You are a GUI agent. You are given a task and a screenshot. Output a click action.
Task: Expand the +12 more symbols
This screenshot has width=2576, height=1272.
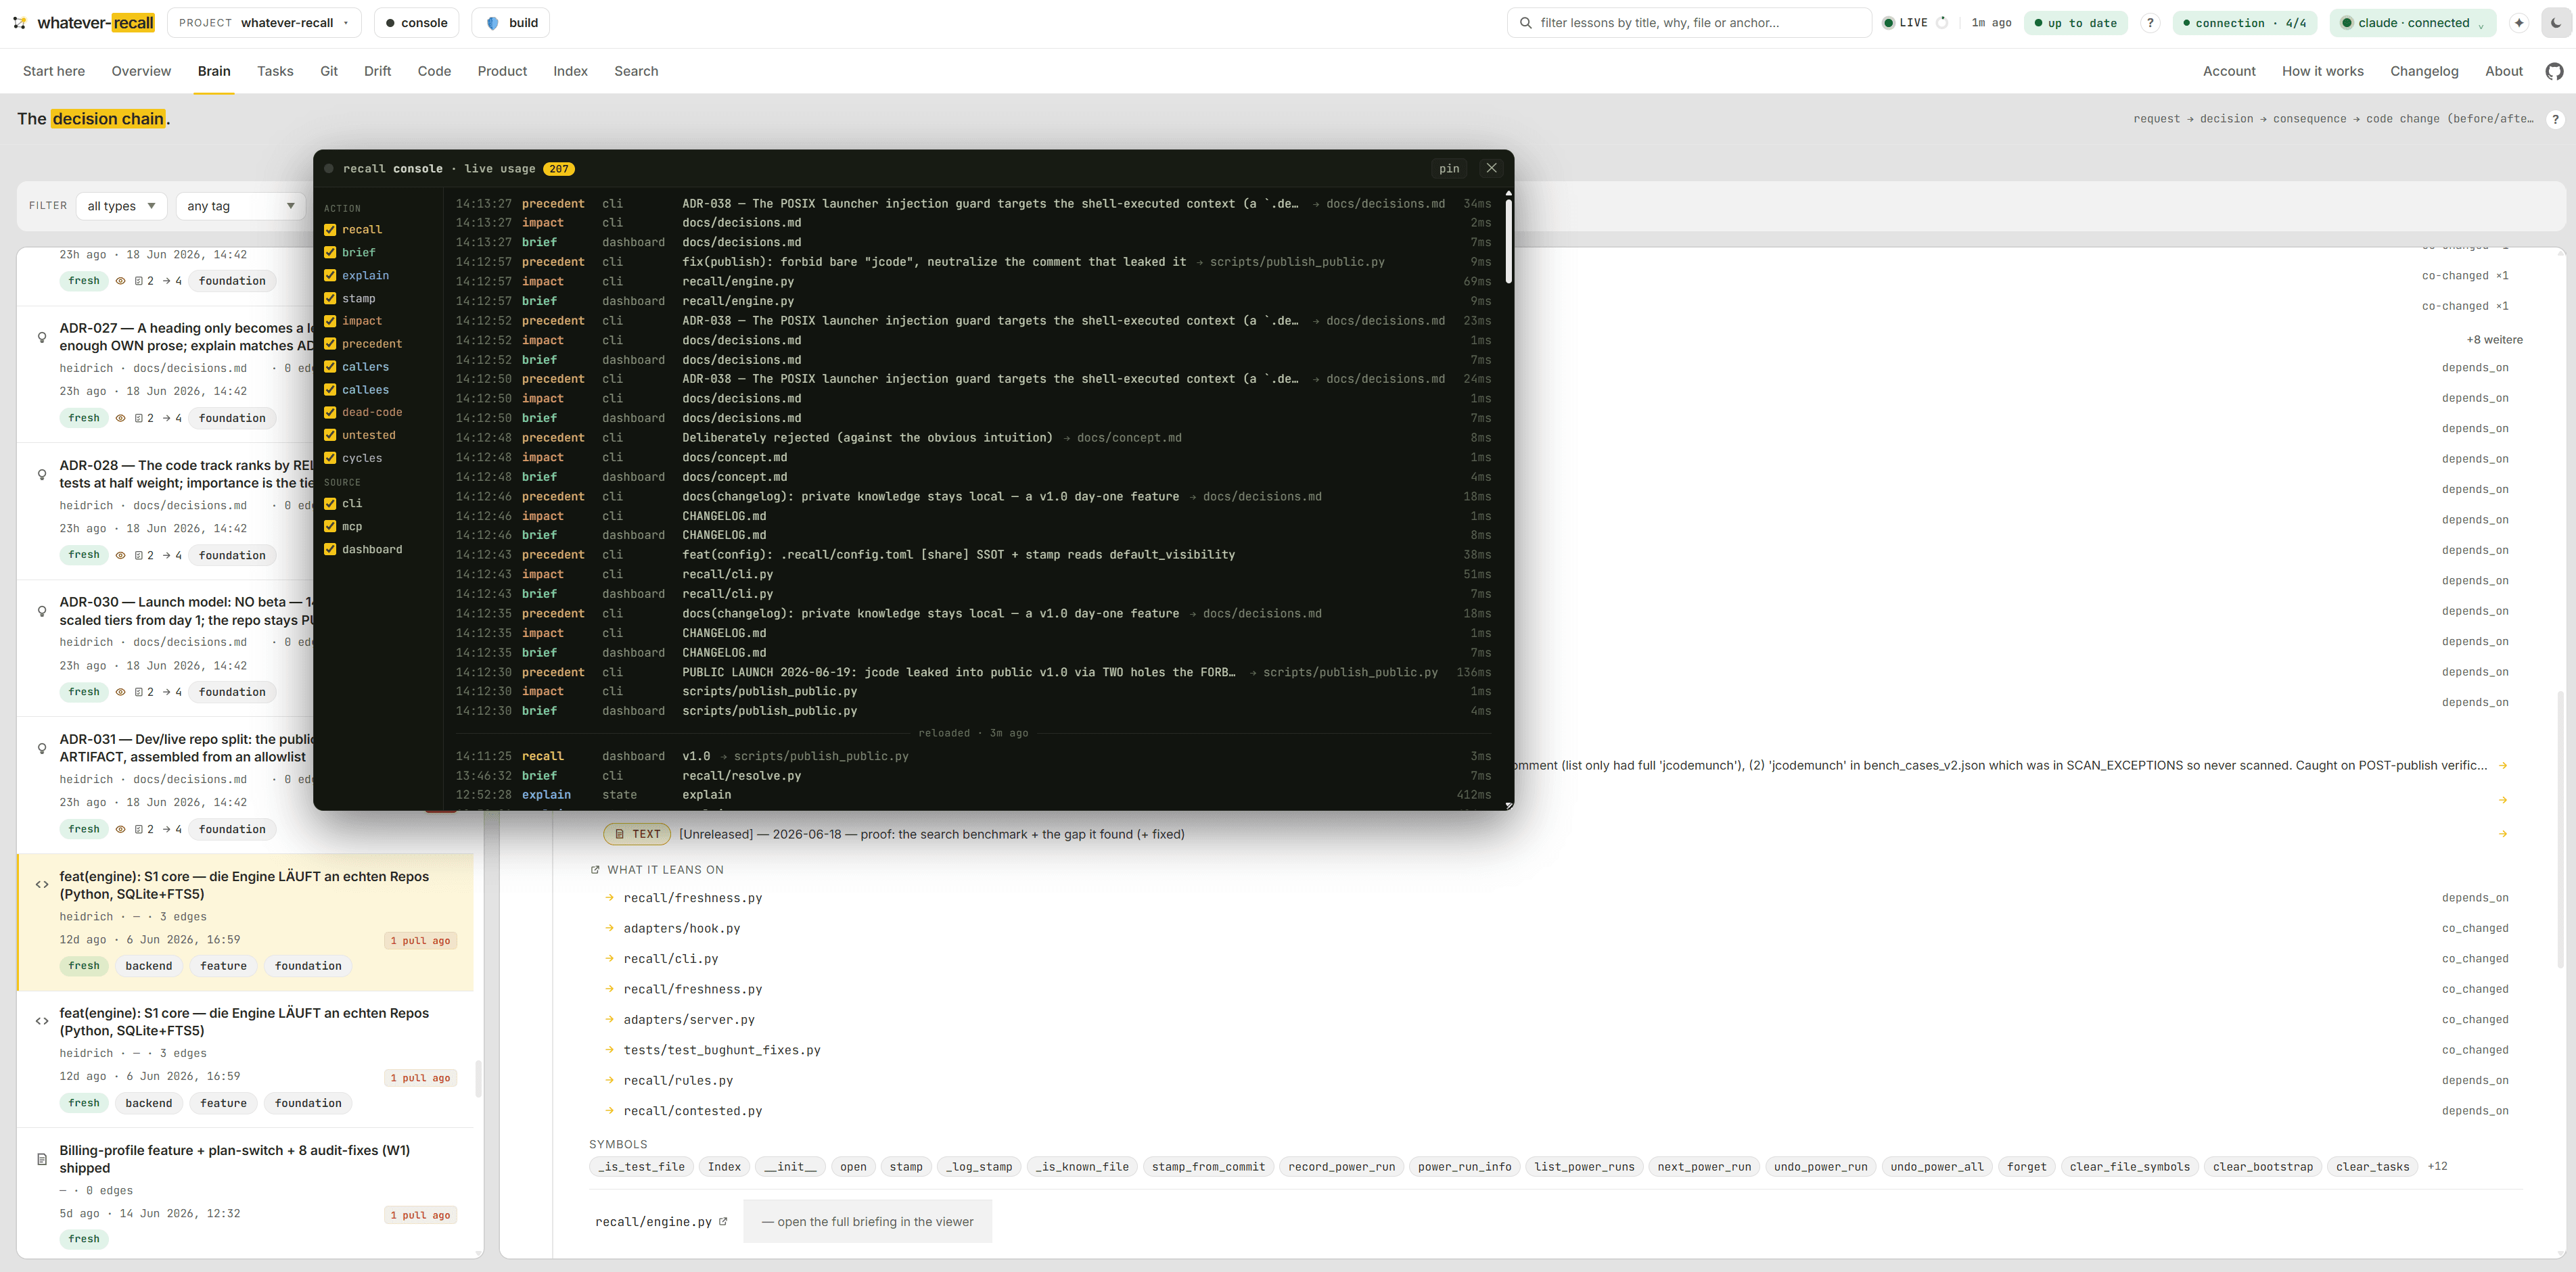tap(2437, 1166)
